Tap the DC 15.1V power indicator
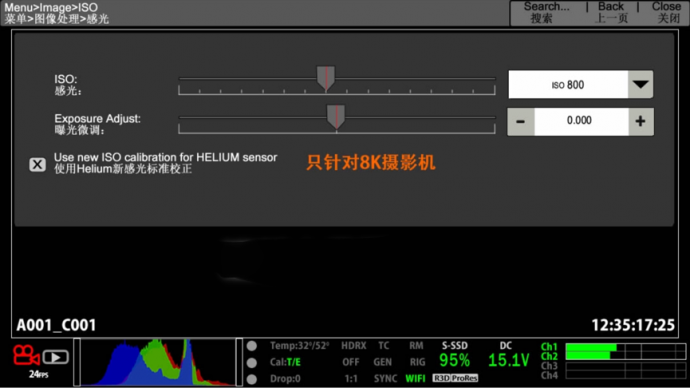This screenshot has width=690, height=388. click(x=508, y=355)
